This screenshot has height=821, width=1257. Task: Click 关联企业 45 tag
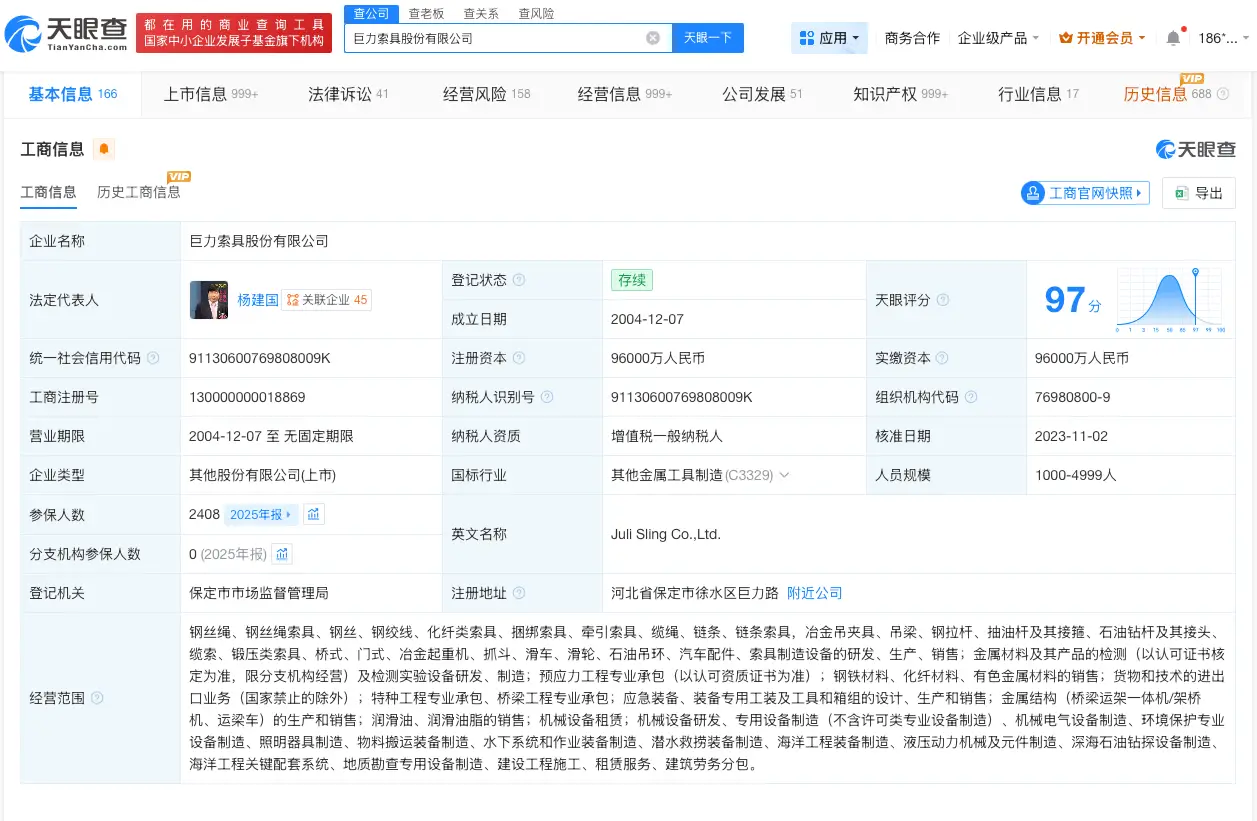(x=327, y=300)
